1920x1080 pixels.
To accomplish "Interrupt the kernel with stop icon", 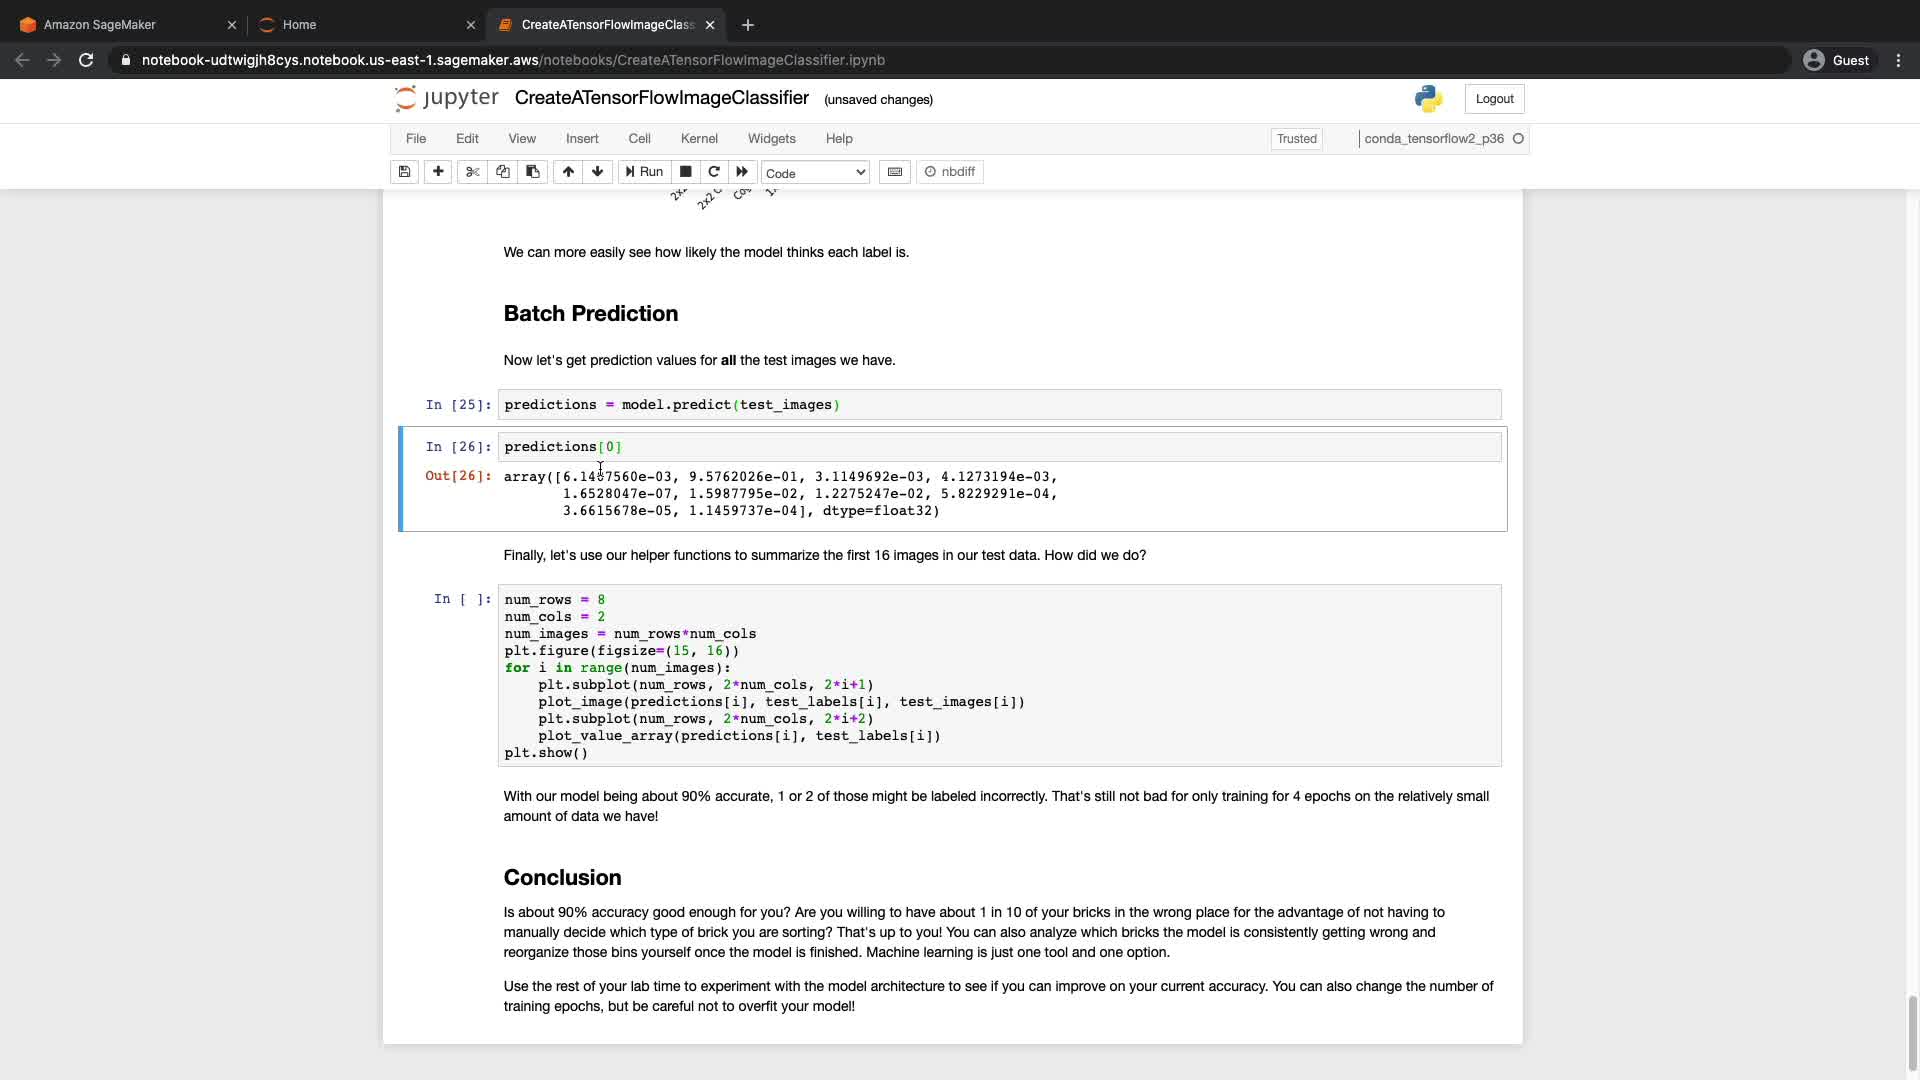I will [686, 172].
